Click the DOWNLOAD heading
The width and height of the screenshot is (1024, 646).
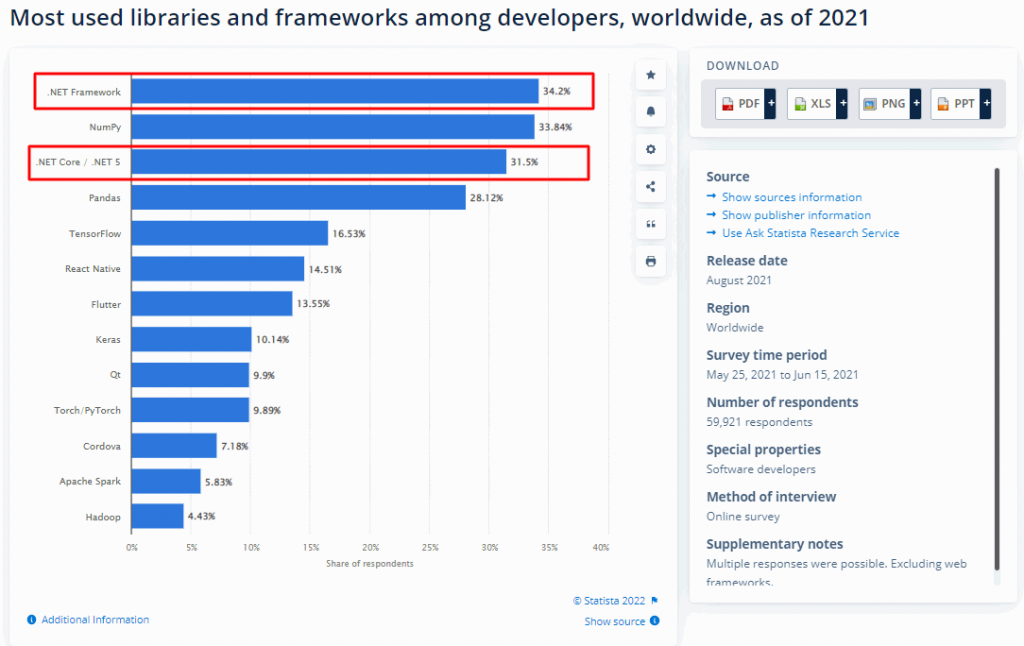(743, 66)
